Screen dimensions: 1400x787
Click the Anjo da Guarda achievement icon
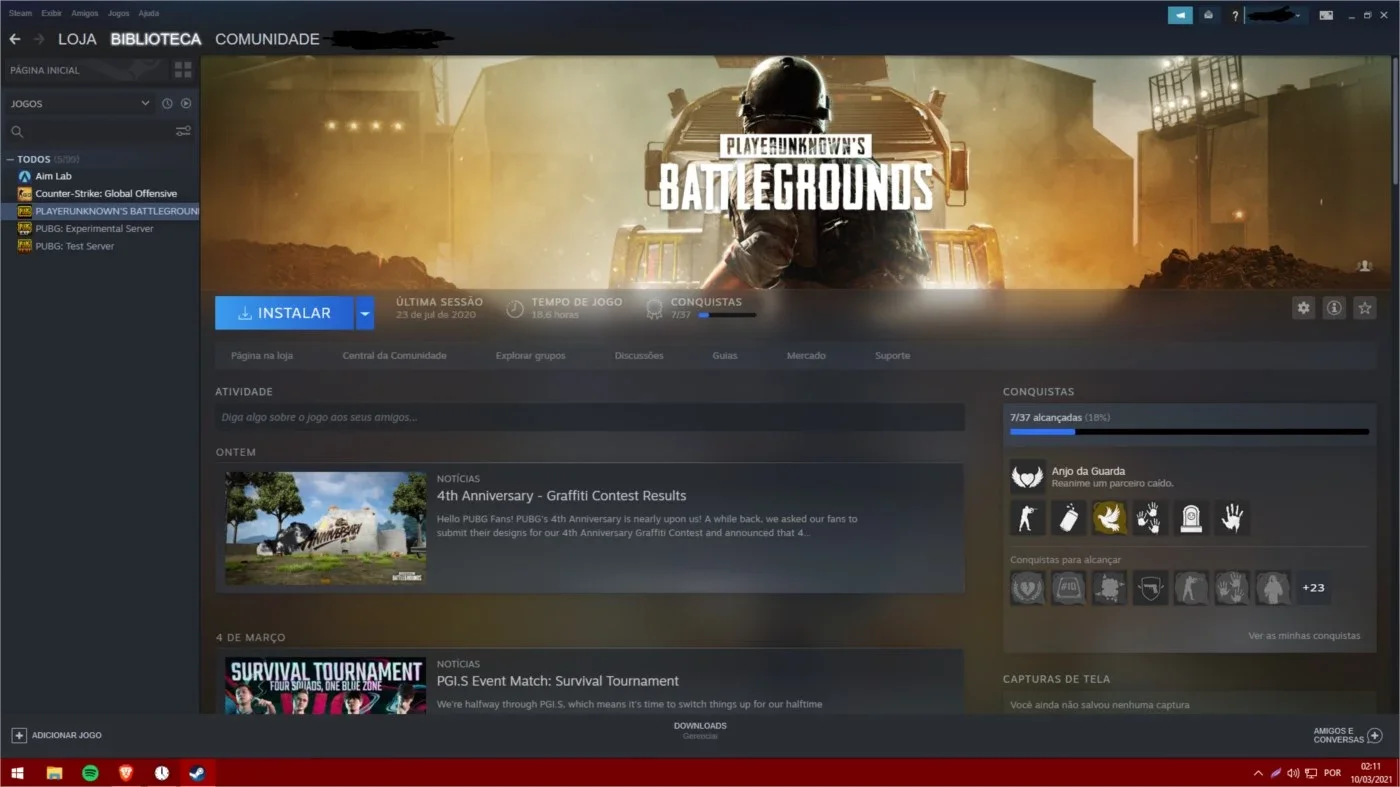click(x=1027, y=477)
